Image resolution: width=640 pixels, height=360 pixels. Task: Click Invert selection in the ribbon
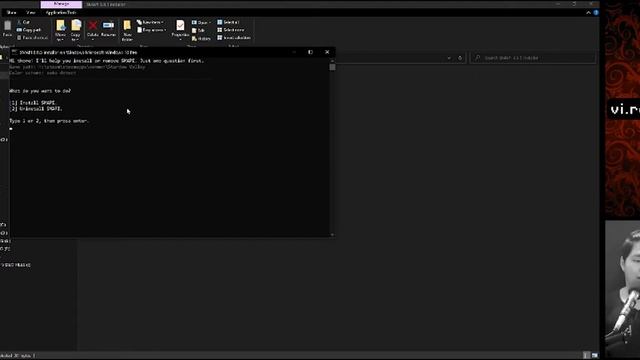click(x=234, y=38)
